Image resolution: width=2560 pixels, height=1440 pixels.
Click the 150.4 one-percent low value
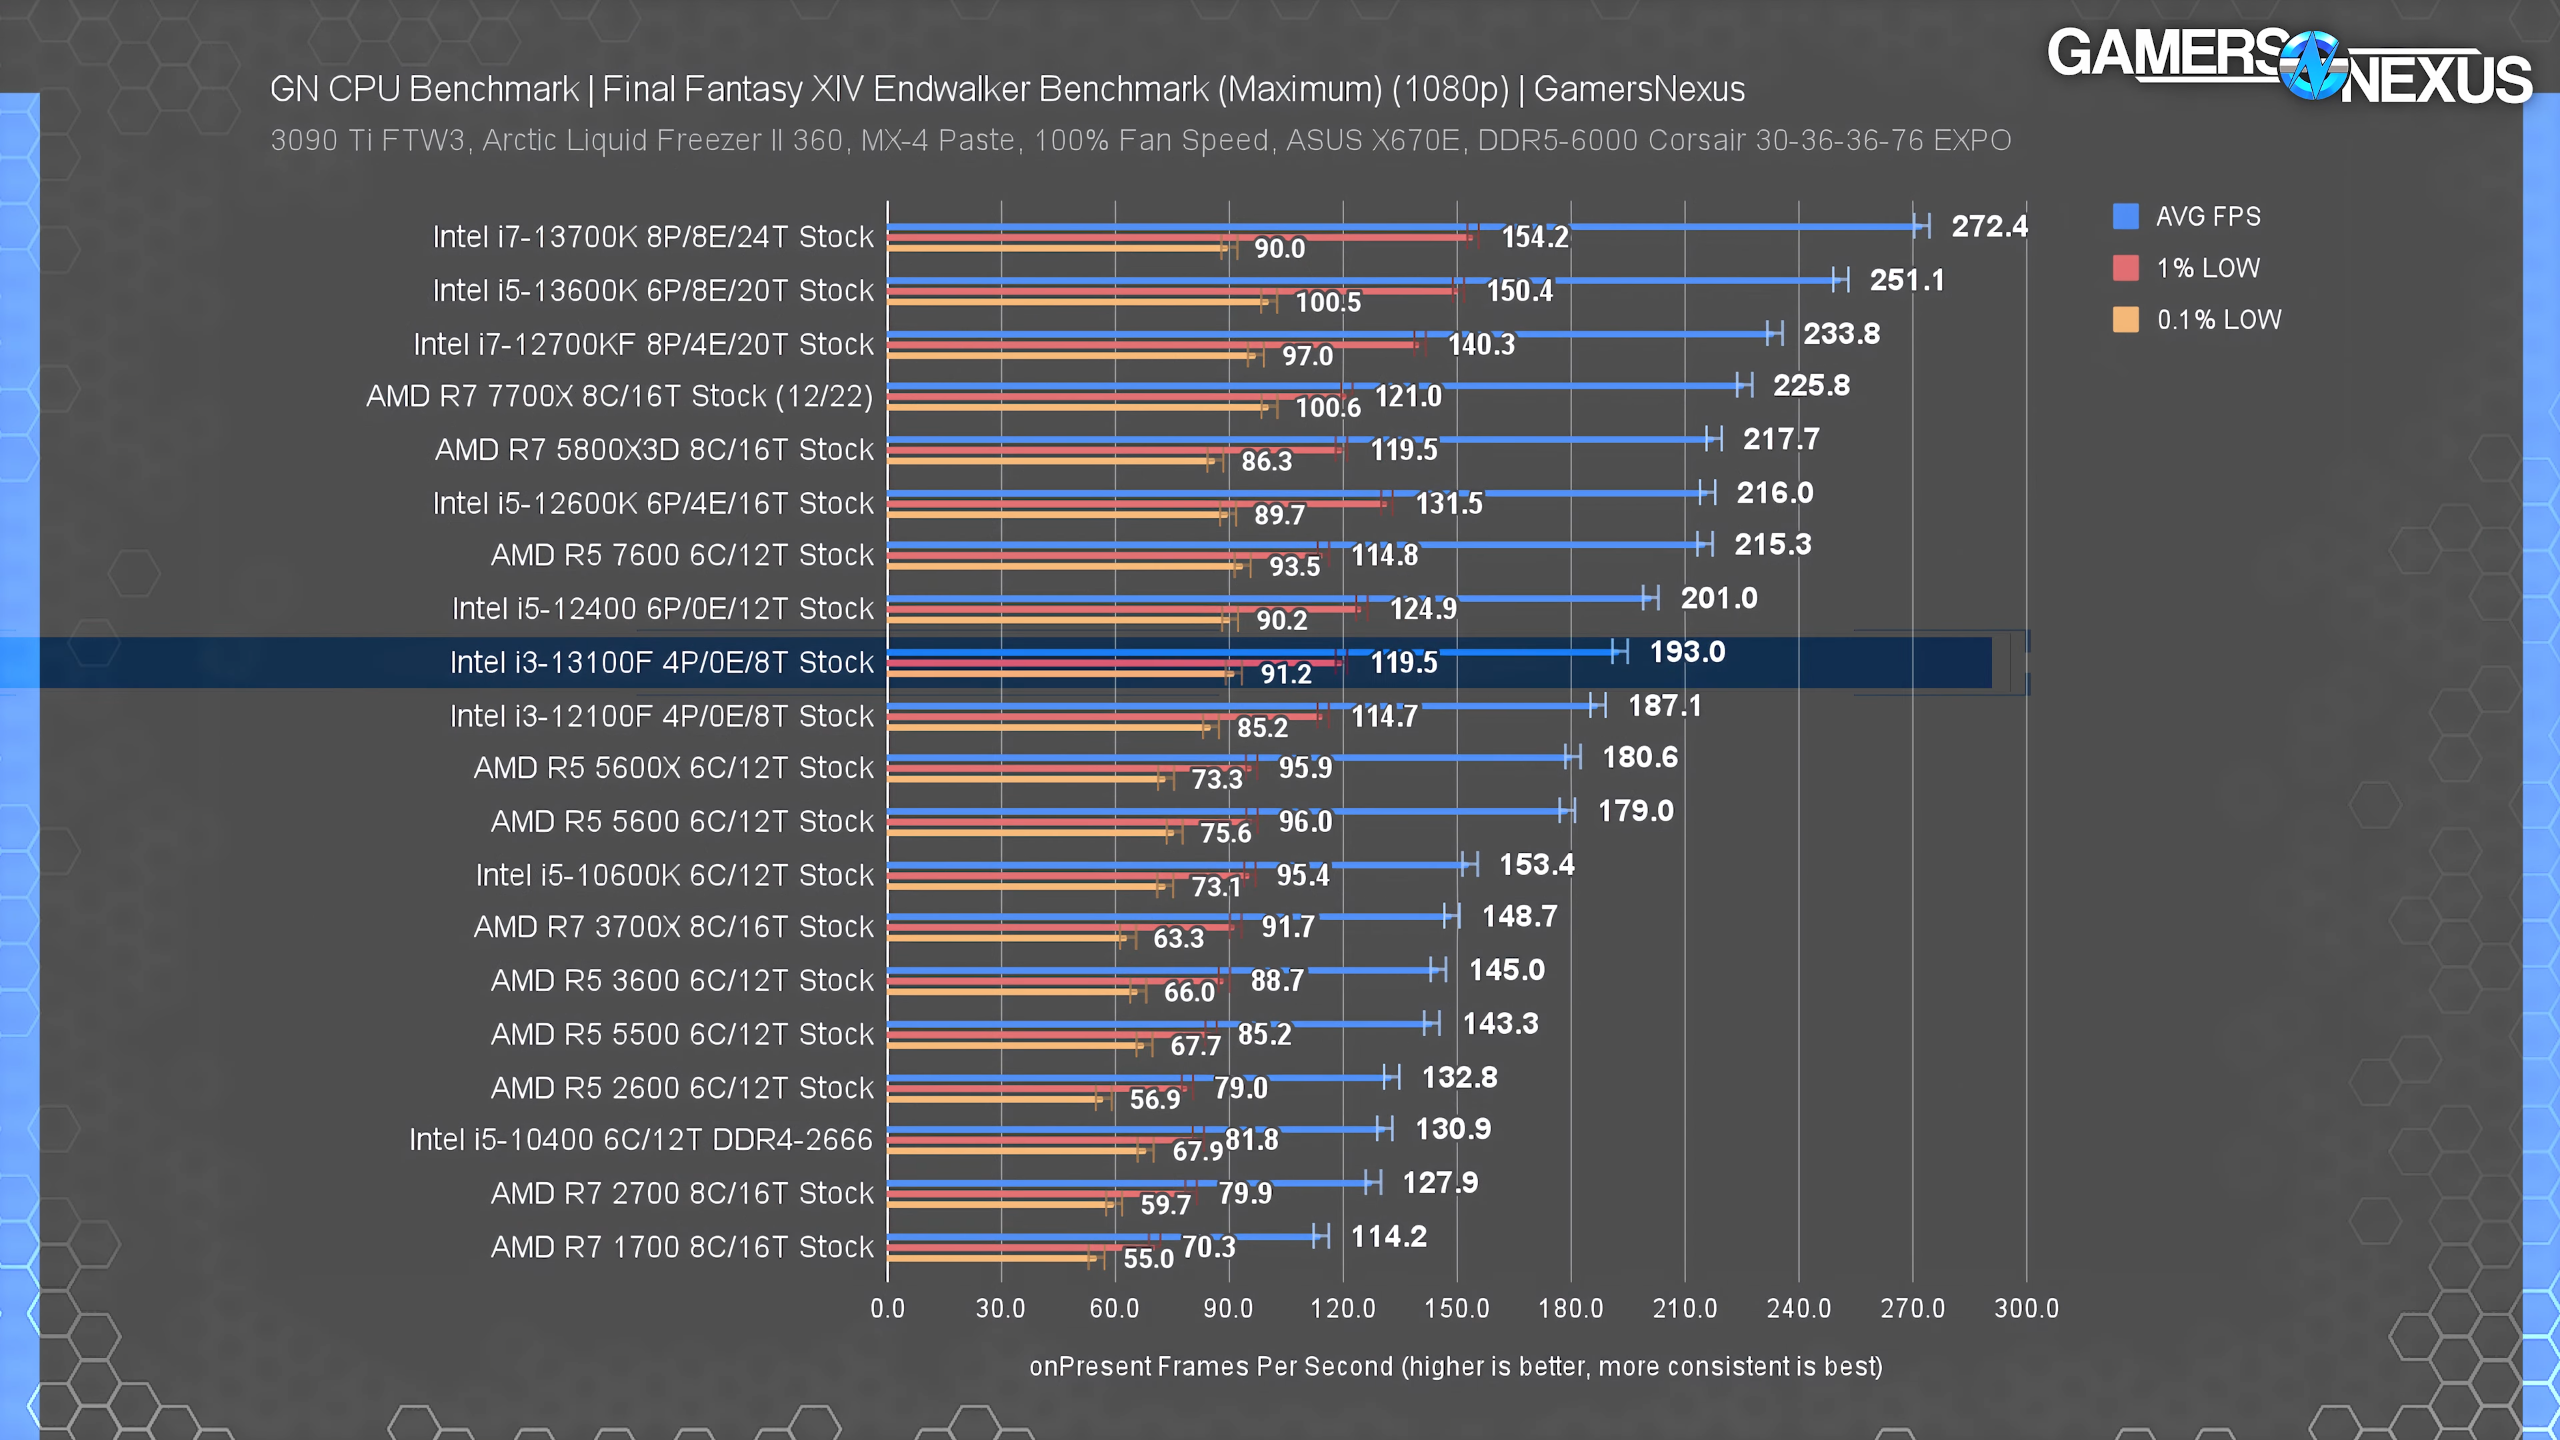[x=1520, y=292]
